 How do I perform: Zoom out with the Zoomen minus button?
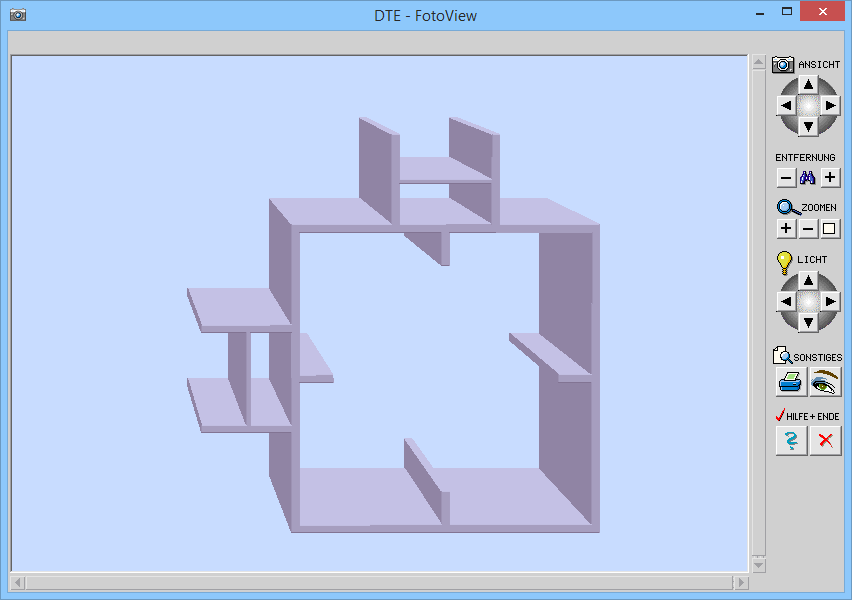click(808, 229)
